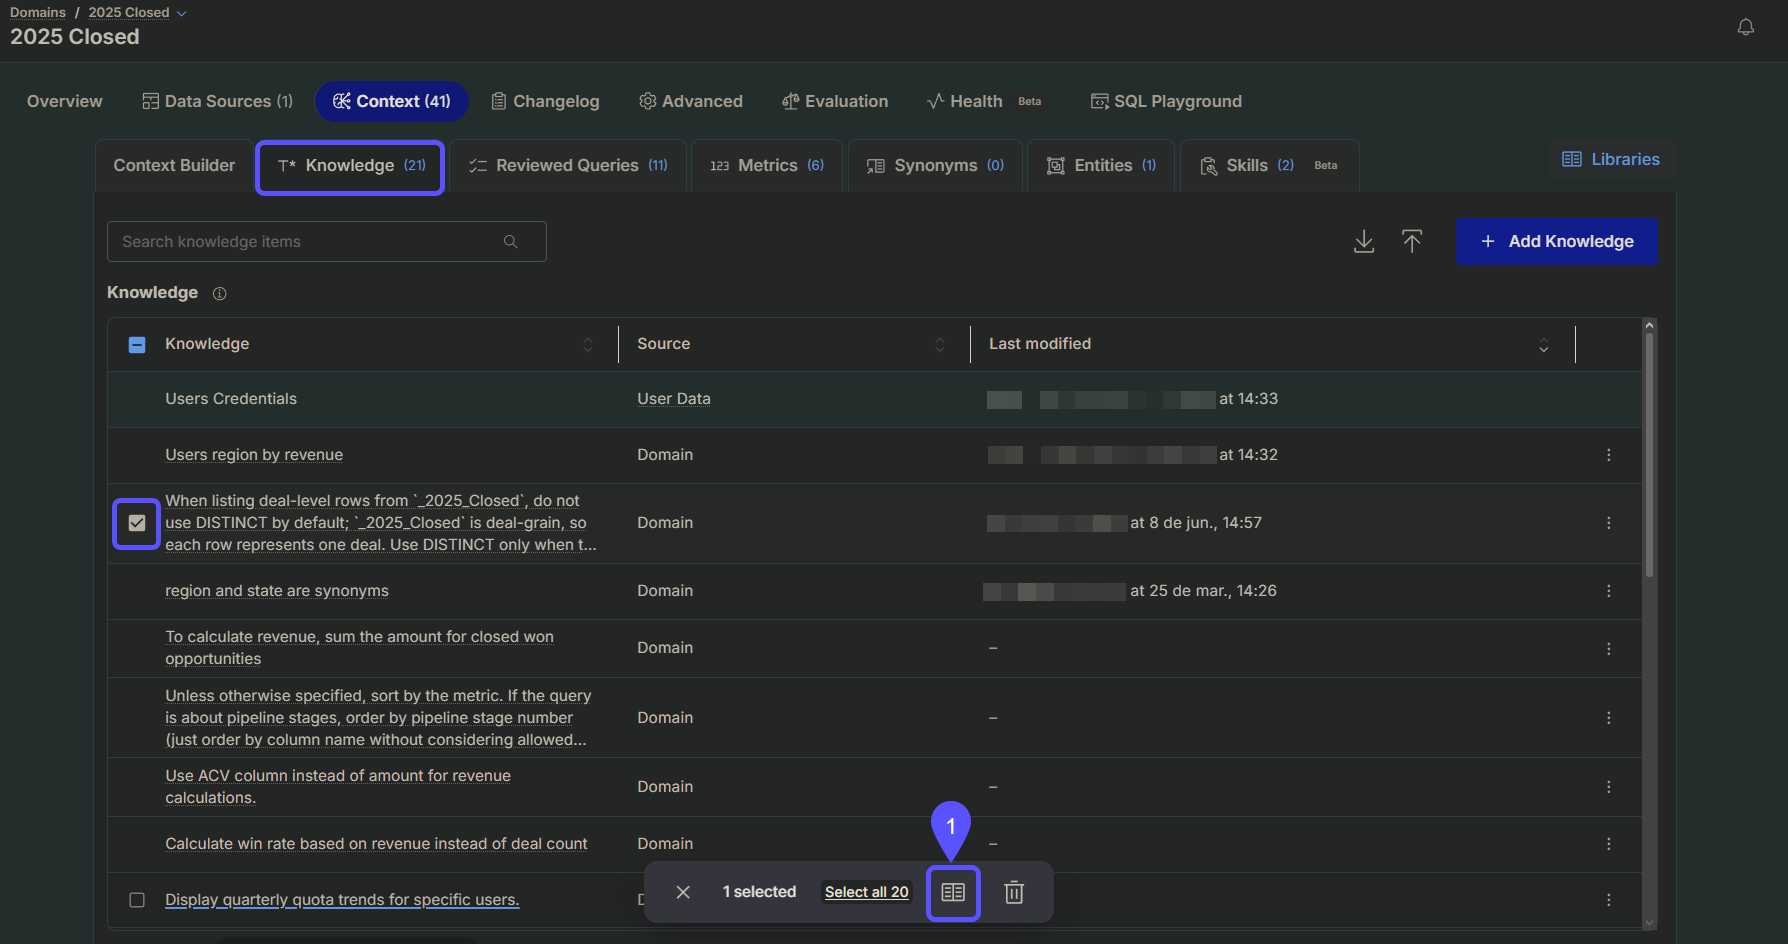Open Display quarterly quota trends item

click(342, 900)
